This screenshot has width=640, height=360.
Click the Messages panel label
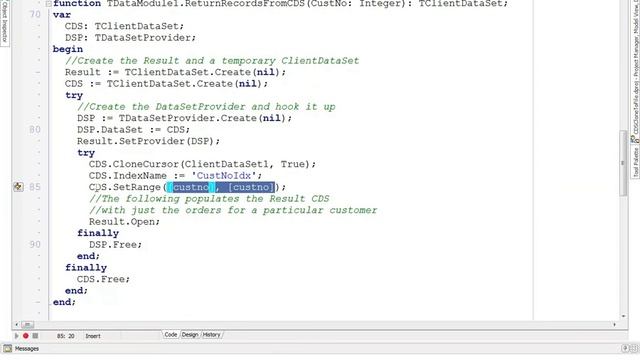point(27,349)
